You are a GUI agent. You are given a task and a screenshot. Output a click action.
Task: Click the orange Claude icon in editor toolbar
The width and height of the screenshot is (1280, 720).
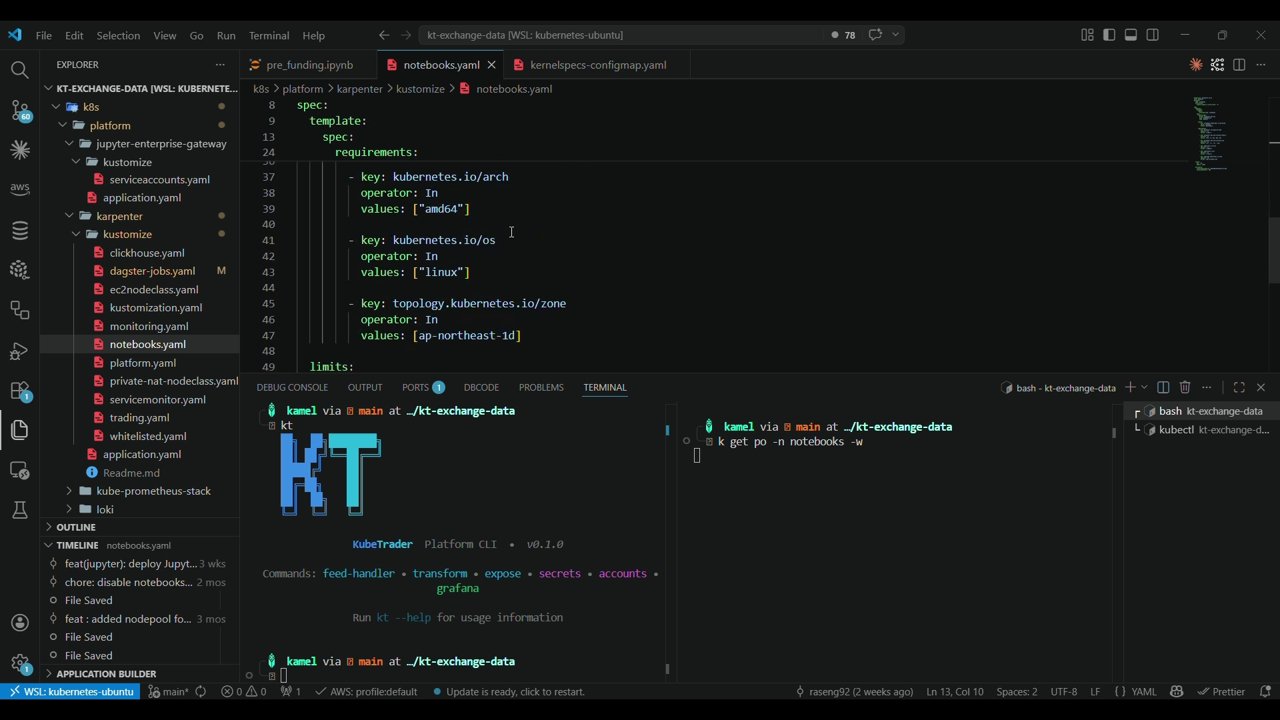click(1196, 65)
